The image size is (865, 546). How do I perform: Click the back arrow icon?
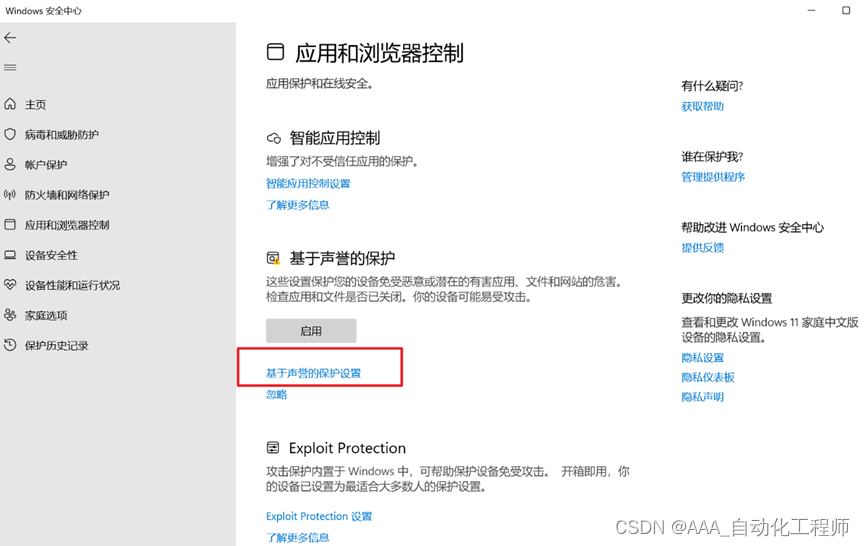(x=10, y=38)
